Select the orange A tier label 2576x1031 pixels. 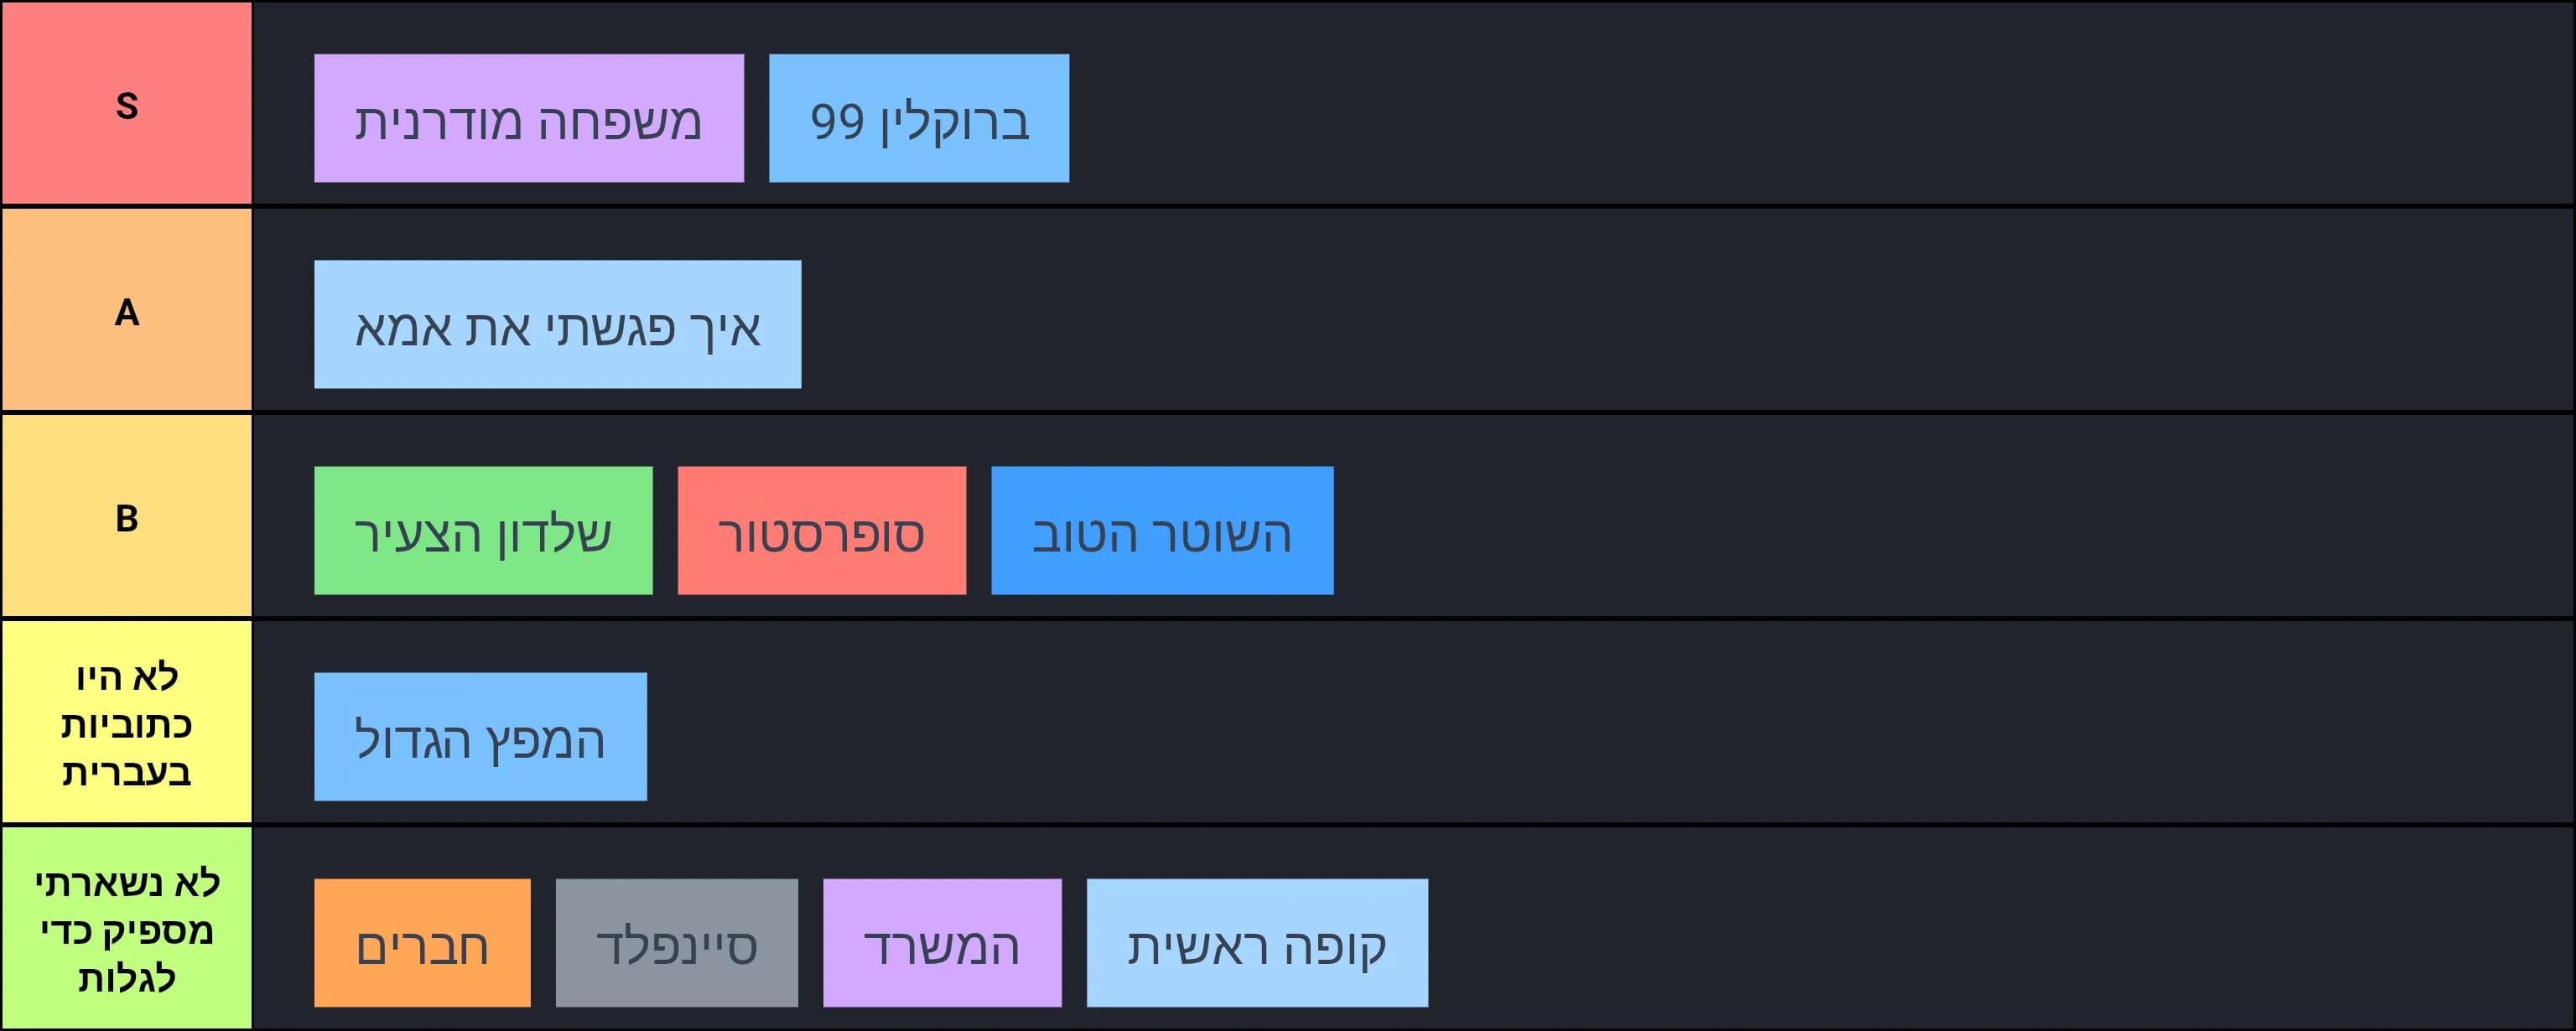[x=127, y=310]
